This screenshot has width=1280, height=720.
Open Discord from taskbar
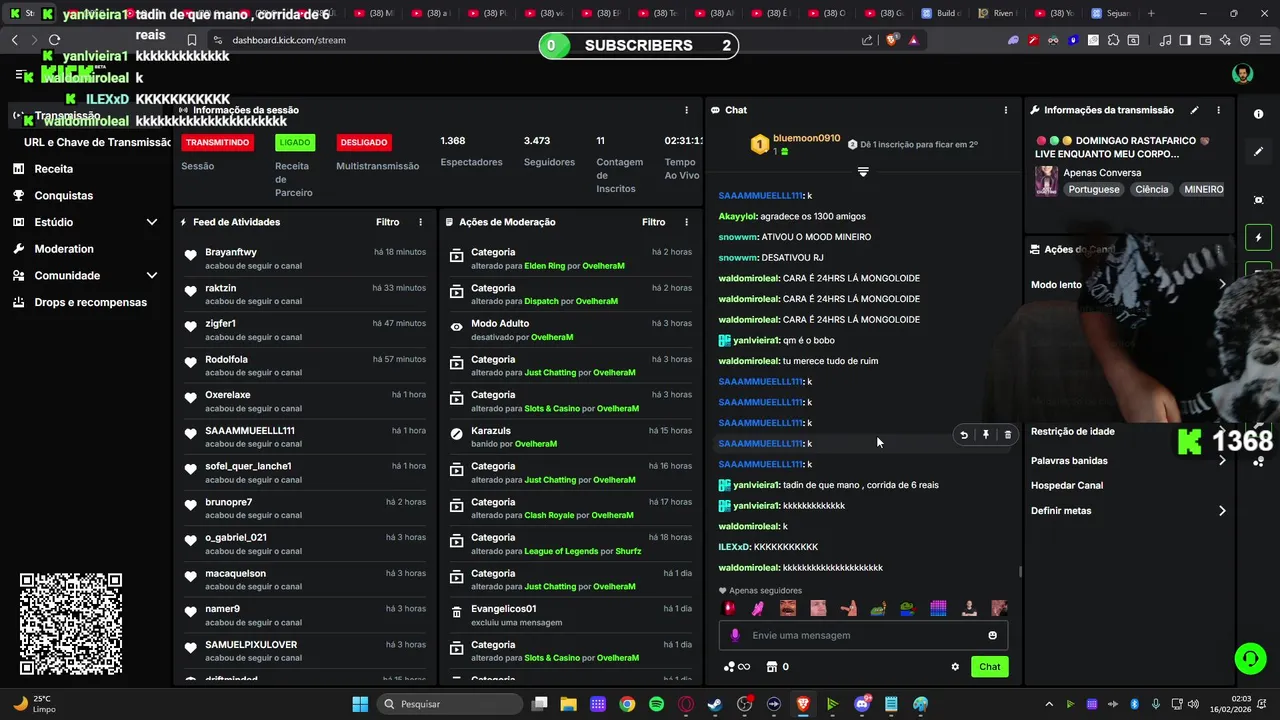(862, 704)
